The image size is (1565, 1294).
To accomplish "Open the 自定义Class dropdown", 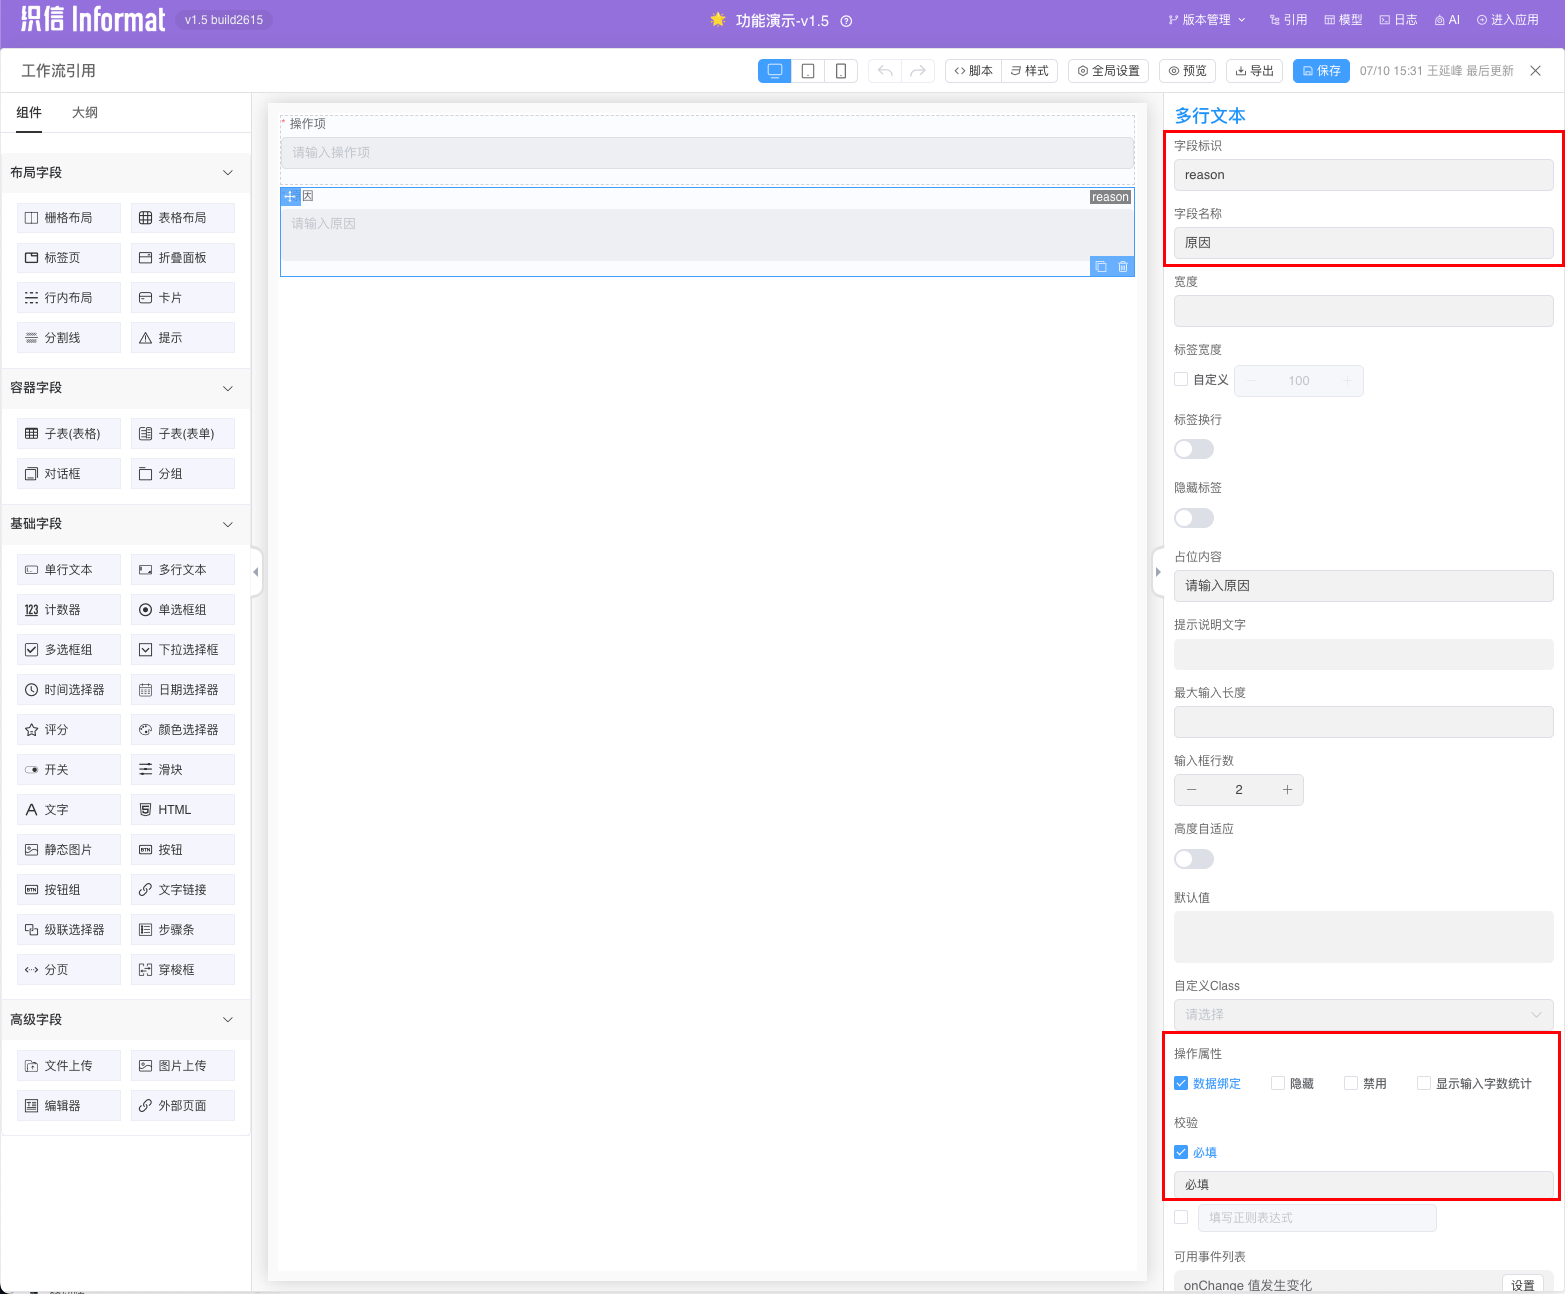I will tap(1363, 1014).
